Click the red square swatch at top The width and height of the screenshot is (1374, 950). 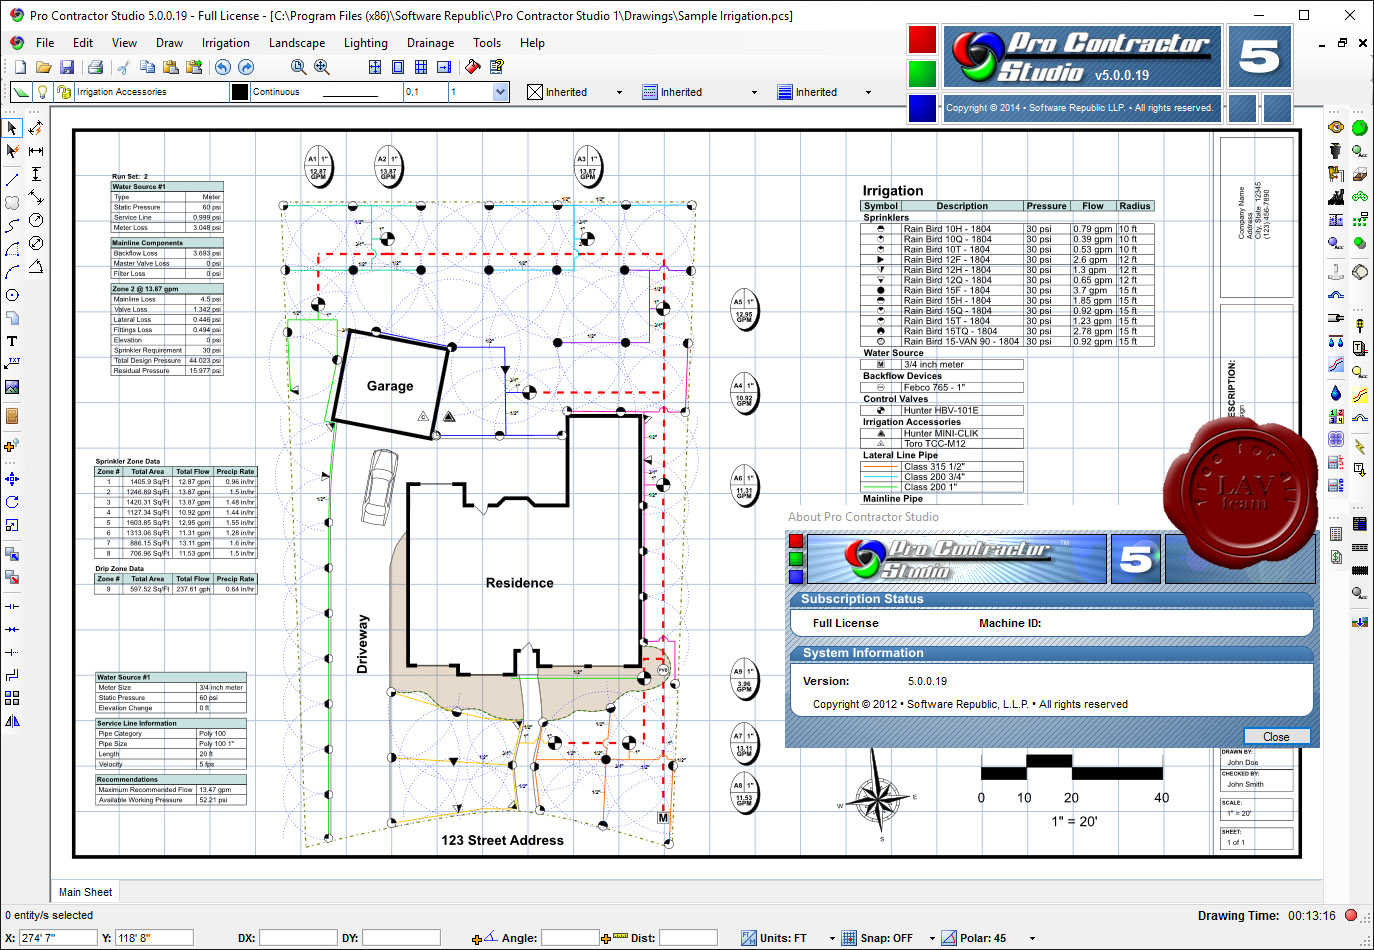922,40
